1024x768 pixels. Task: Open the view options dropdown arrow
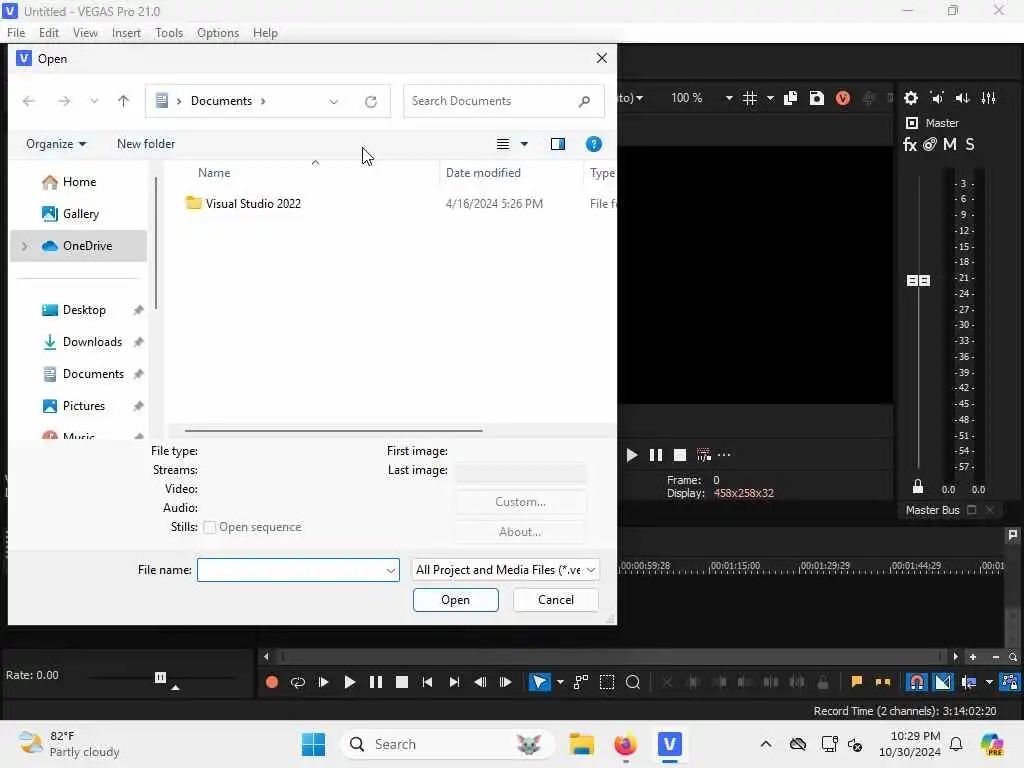point(524,144)
